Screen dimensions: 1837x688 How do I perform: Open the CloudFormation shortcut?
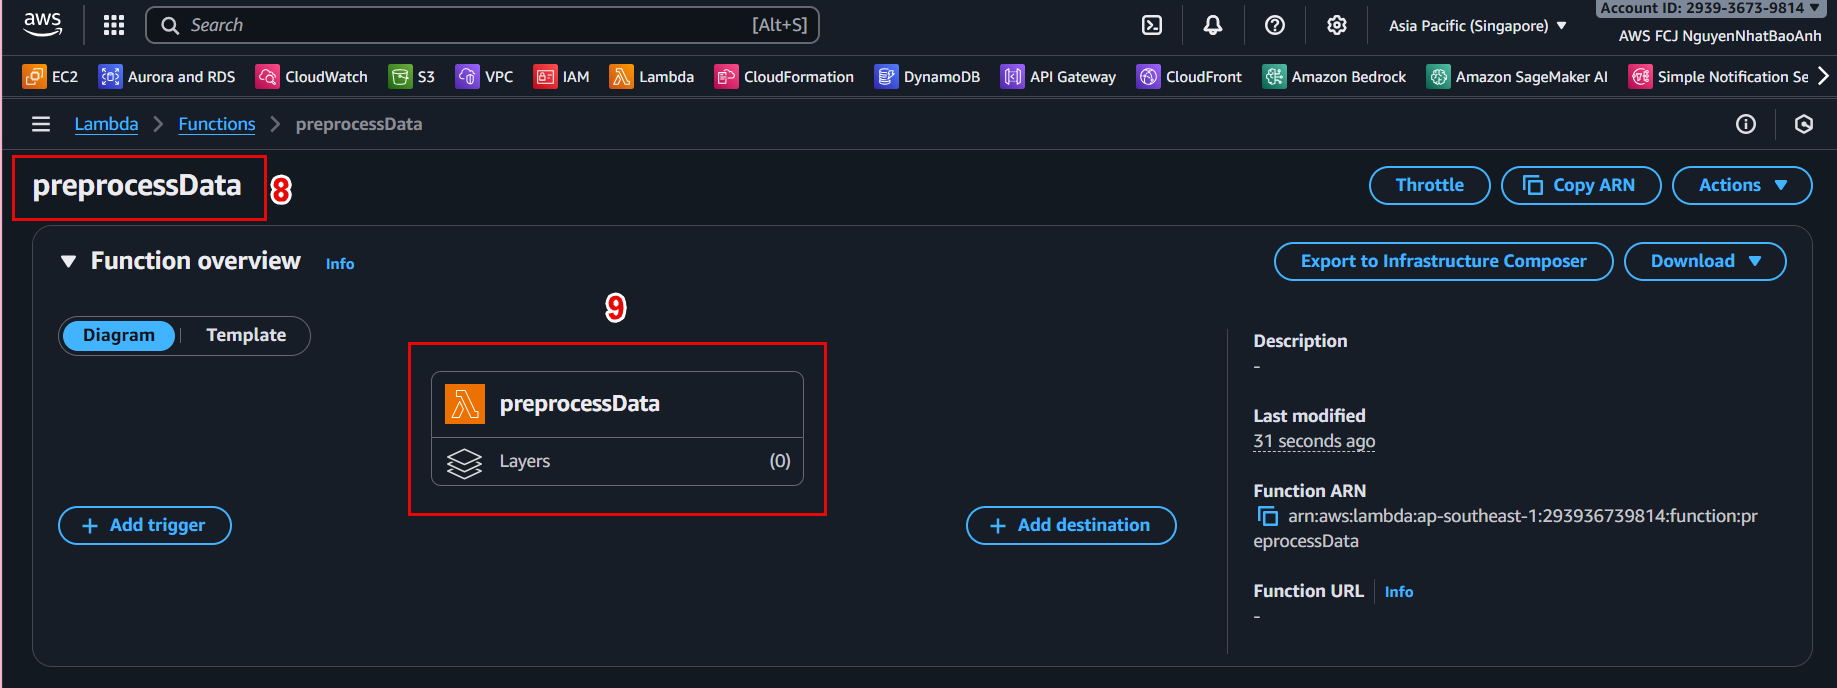pyautogui.click(x=784, y=77)
